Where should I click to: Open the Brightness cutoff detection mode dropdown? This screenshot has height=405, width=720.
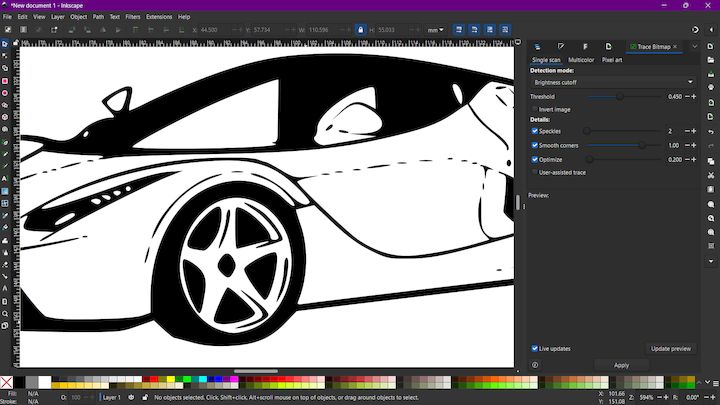click(613, 82)
